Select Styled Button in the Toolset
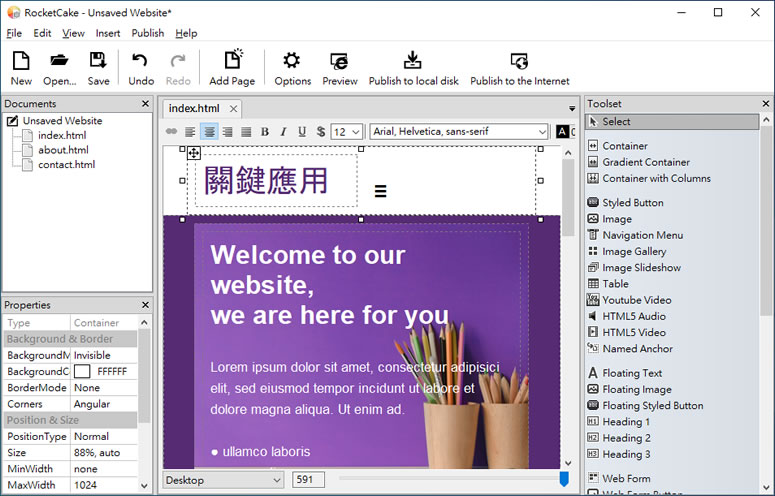The height and width of the screenshot is (496, 775). [632, 203]
